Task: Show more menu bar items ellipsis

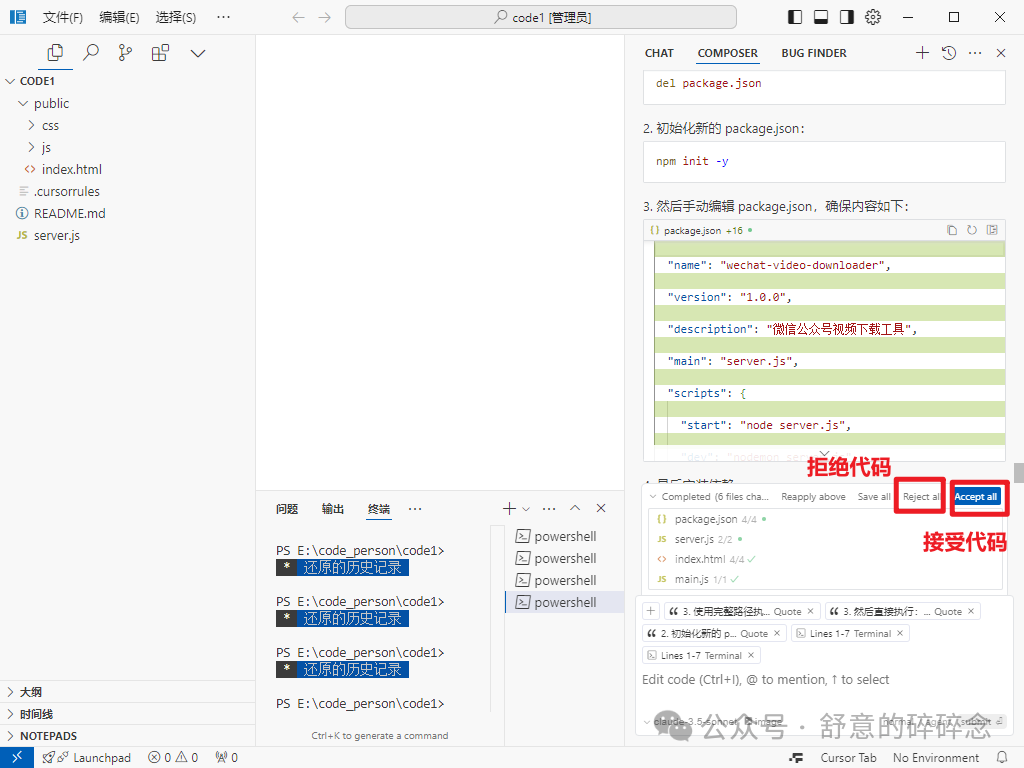Action: (223, 18)
